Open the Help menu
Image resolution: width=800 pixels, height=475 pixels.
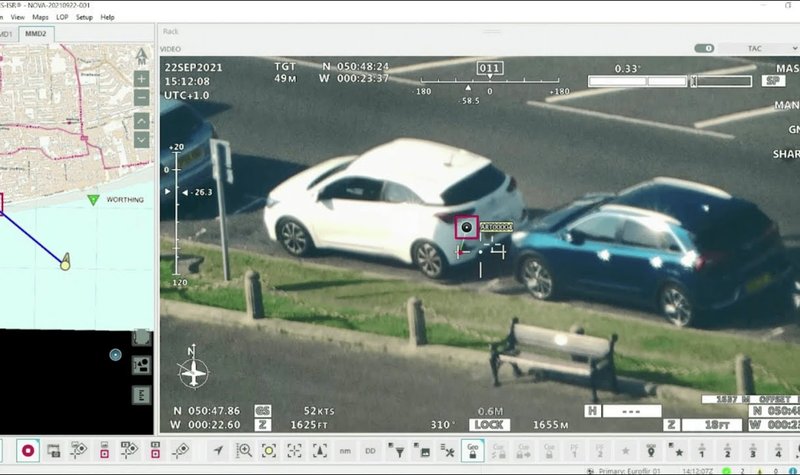pos(107,17)
